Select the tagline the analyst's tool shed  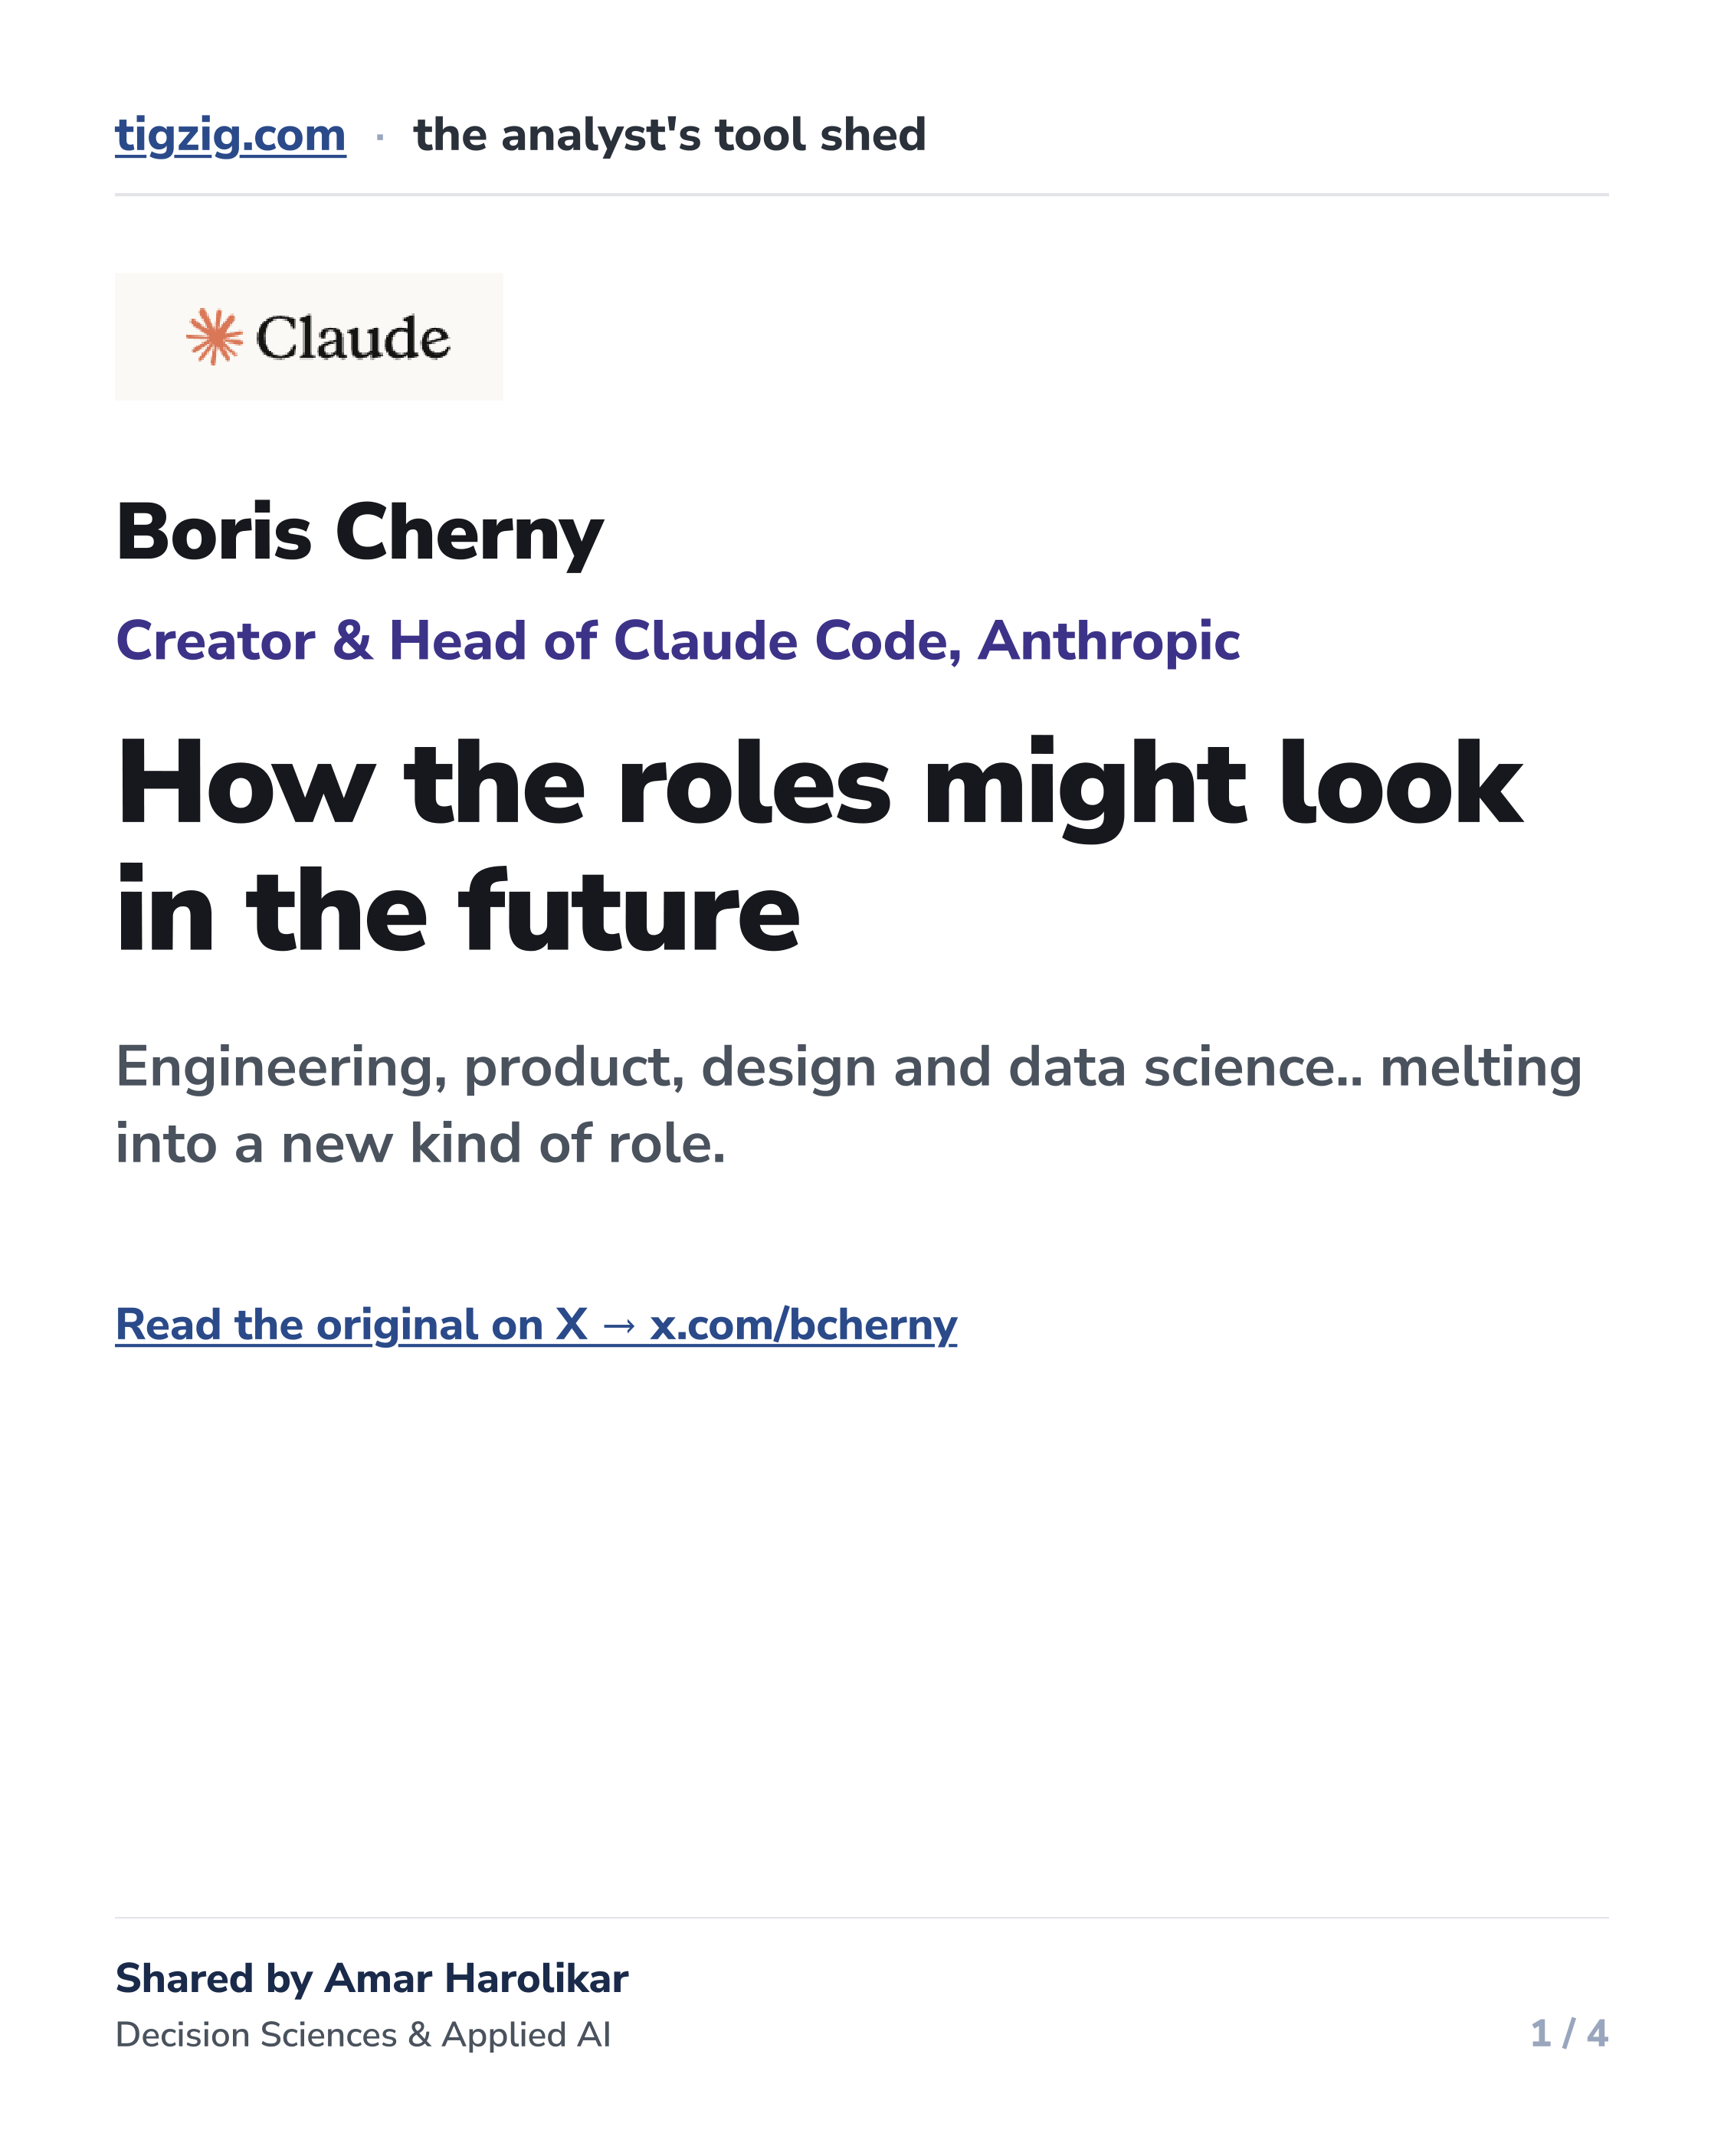[670, 135]
